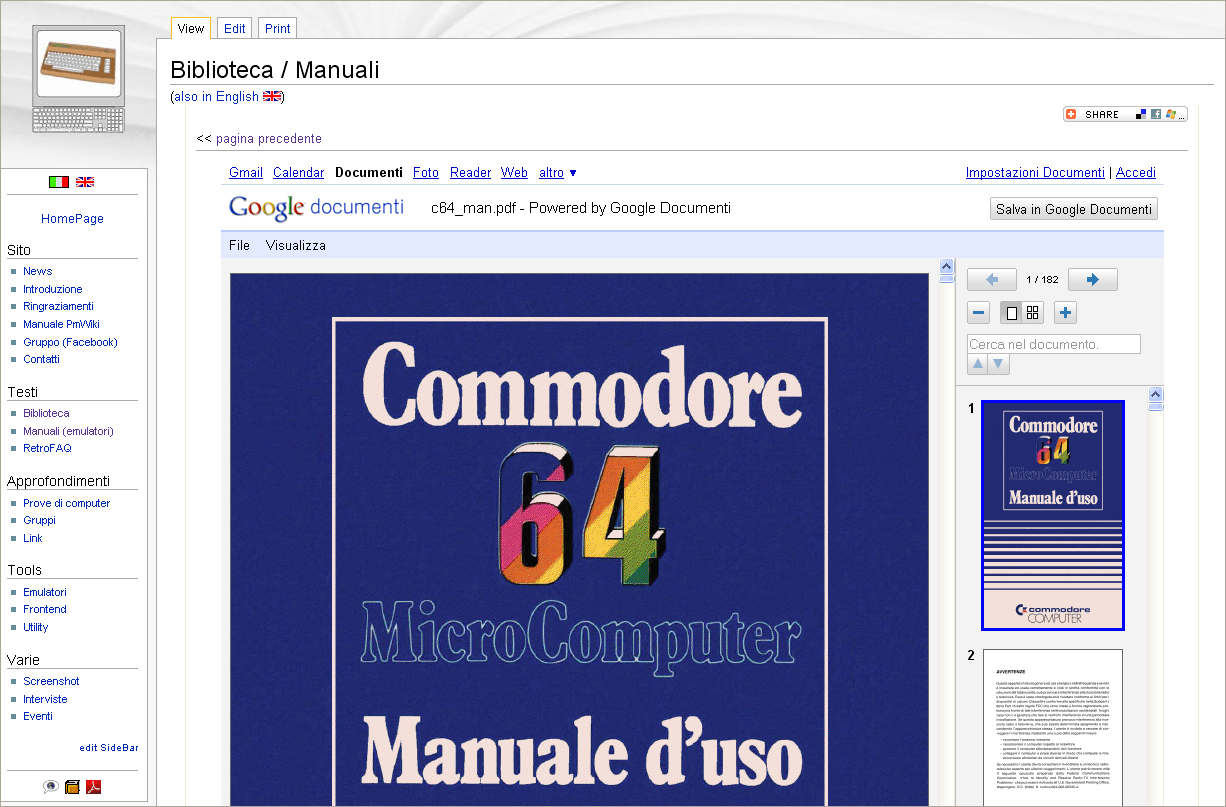The image size is (1226, 807).
Task: Click the yellow book icon in sidebar footer
Action: 72,787
